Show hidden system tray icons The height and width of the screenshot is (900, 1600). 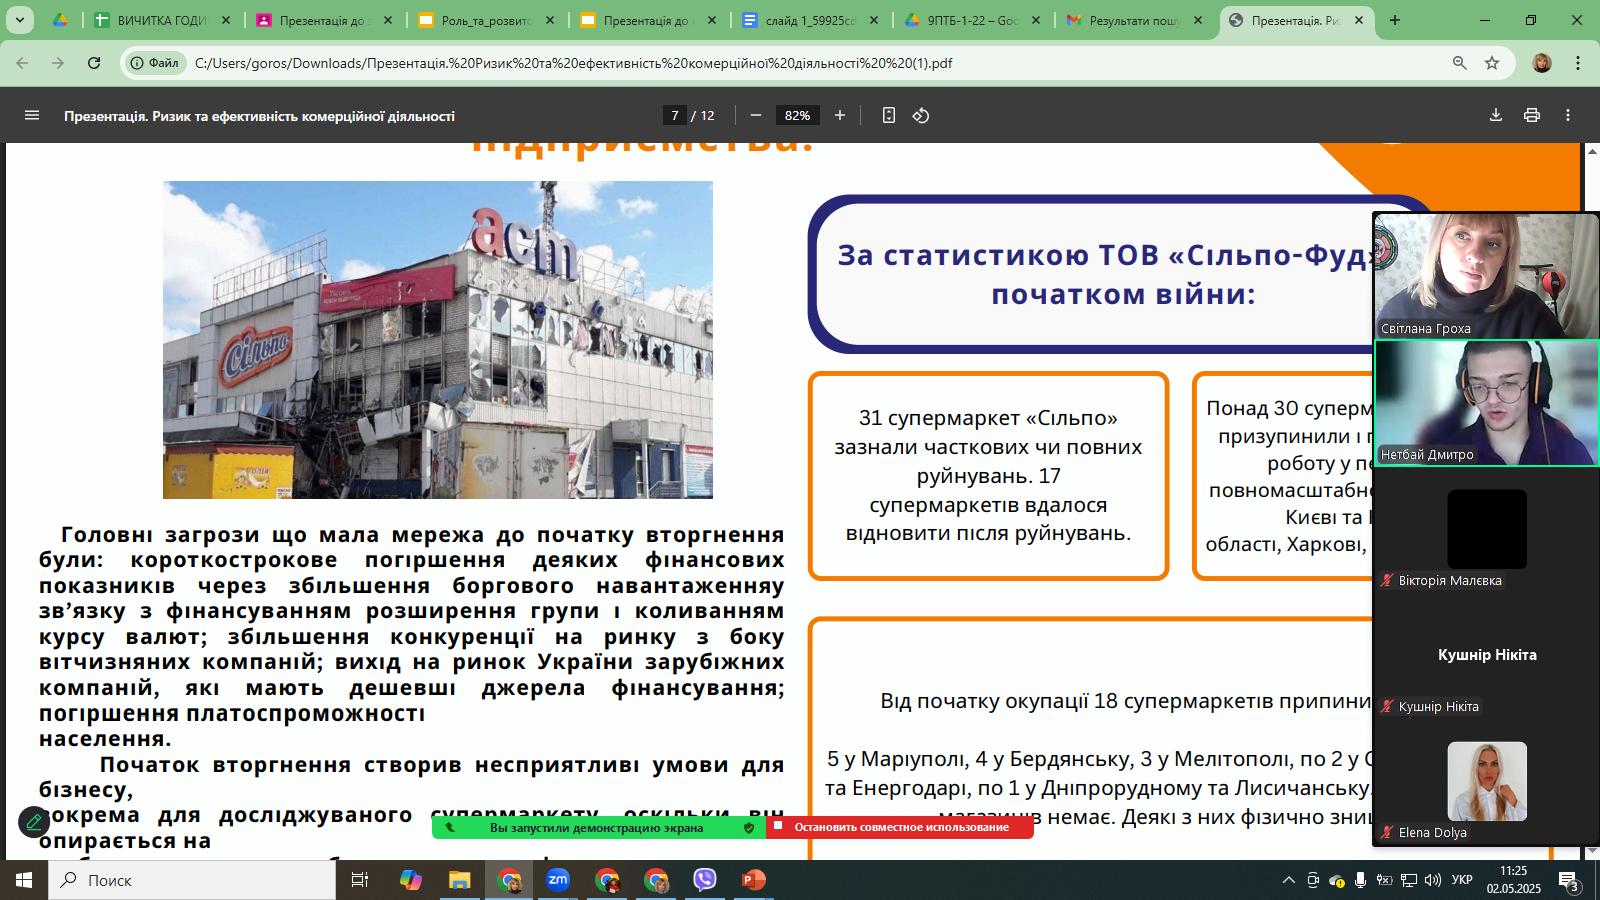click(1288, 880)
